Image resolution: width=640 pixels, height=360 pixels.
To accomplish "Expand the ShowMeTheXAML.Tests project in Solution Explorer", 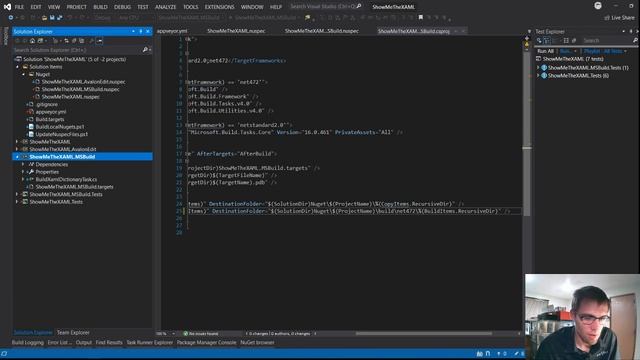I will (17, 202).
